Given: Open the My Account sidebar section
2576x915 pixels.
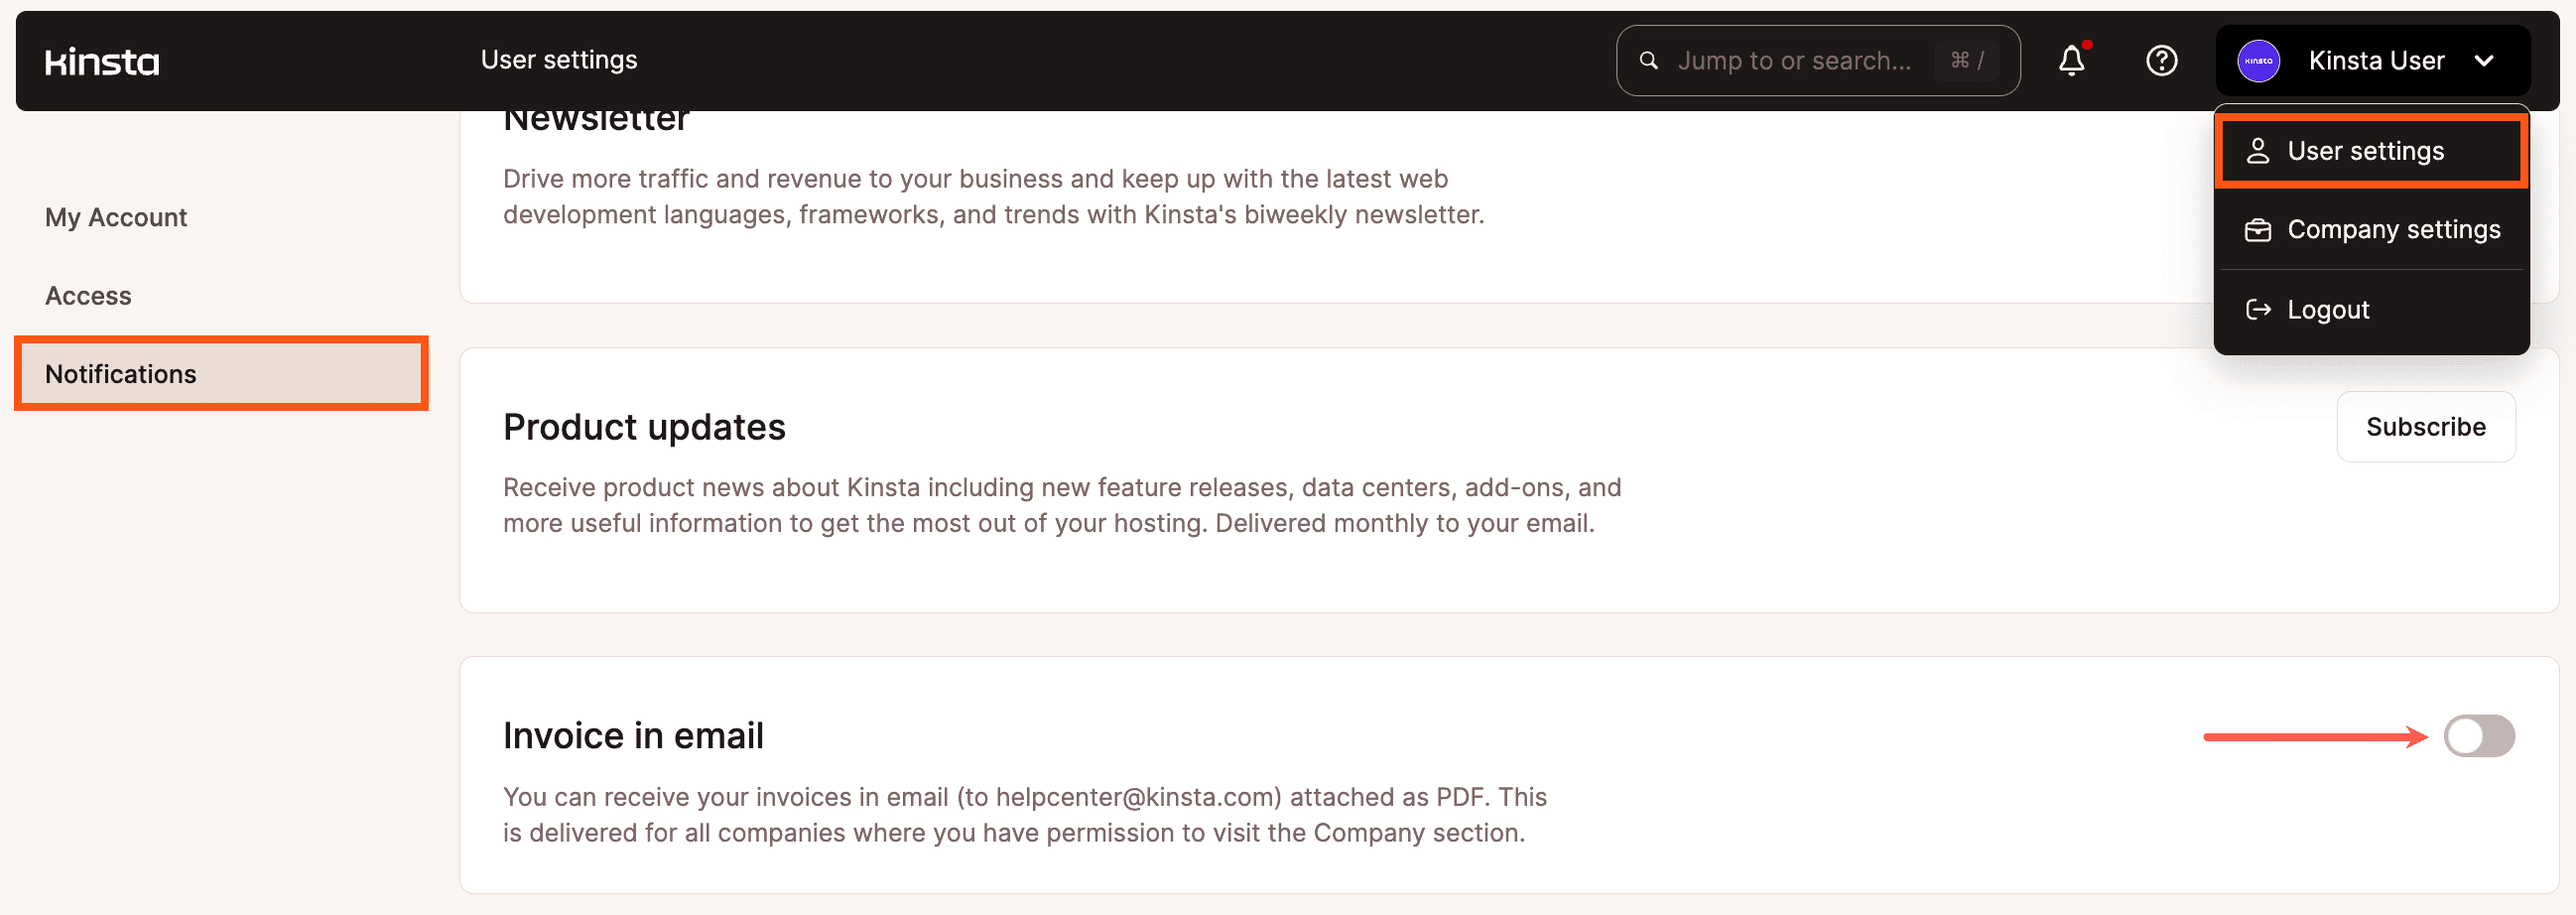Looking at the screenshot, I should pyautogui.click(x=116, y=218).
